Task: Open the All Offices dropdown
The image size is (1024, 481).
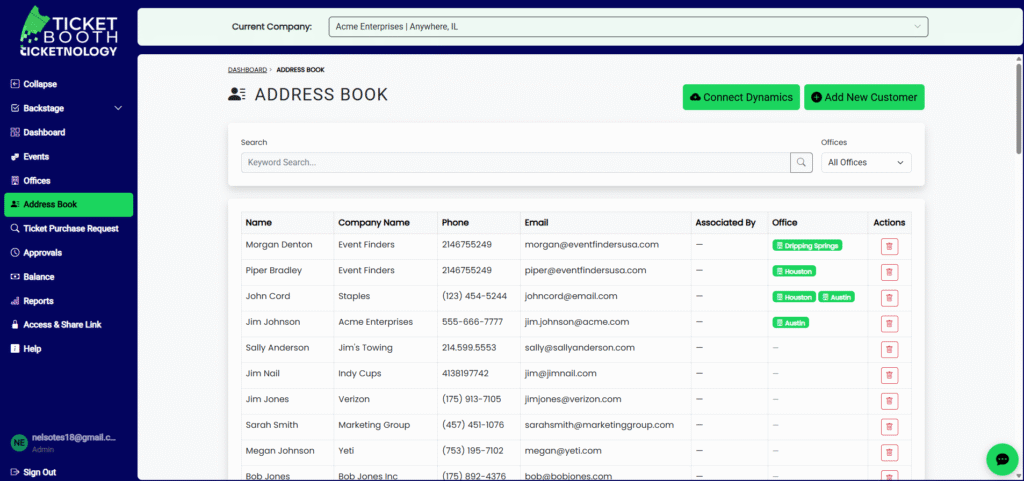Action: (x=866, y=163)
